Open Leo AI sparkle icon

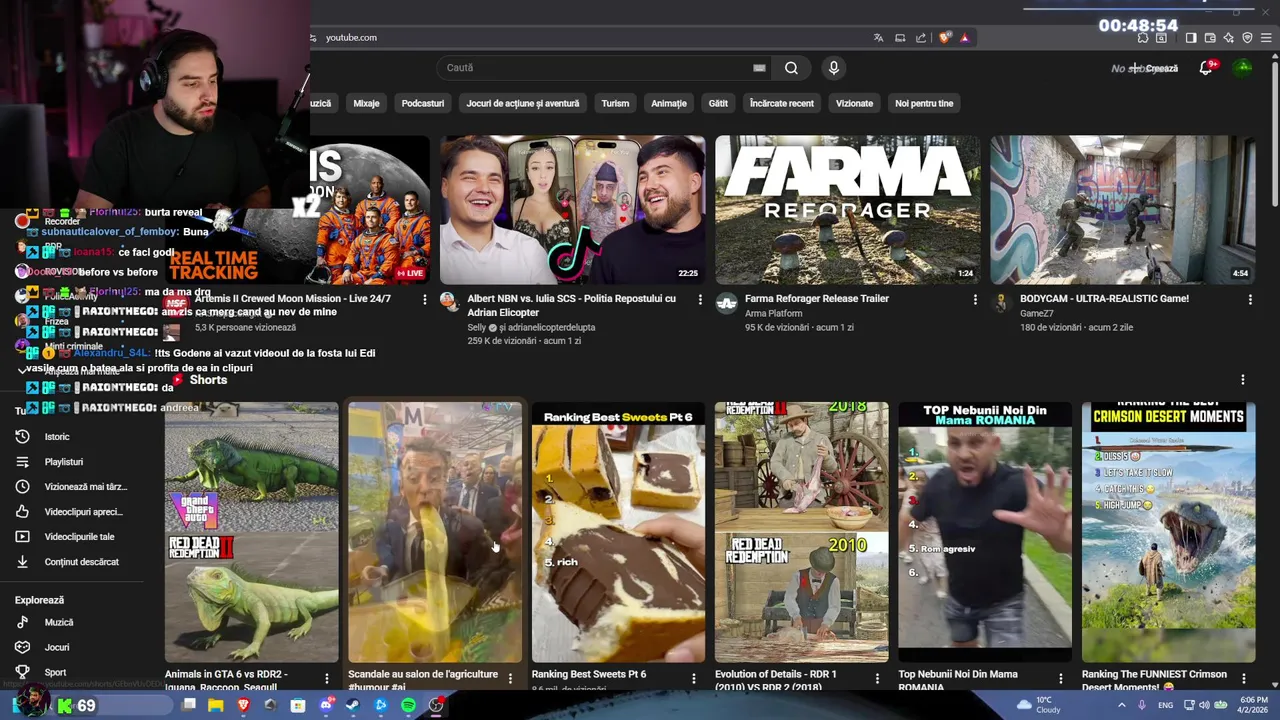(x=1229, y=38)
